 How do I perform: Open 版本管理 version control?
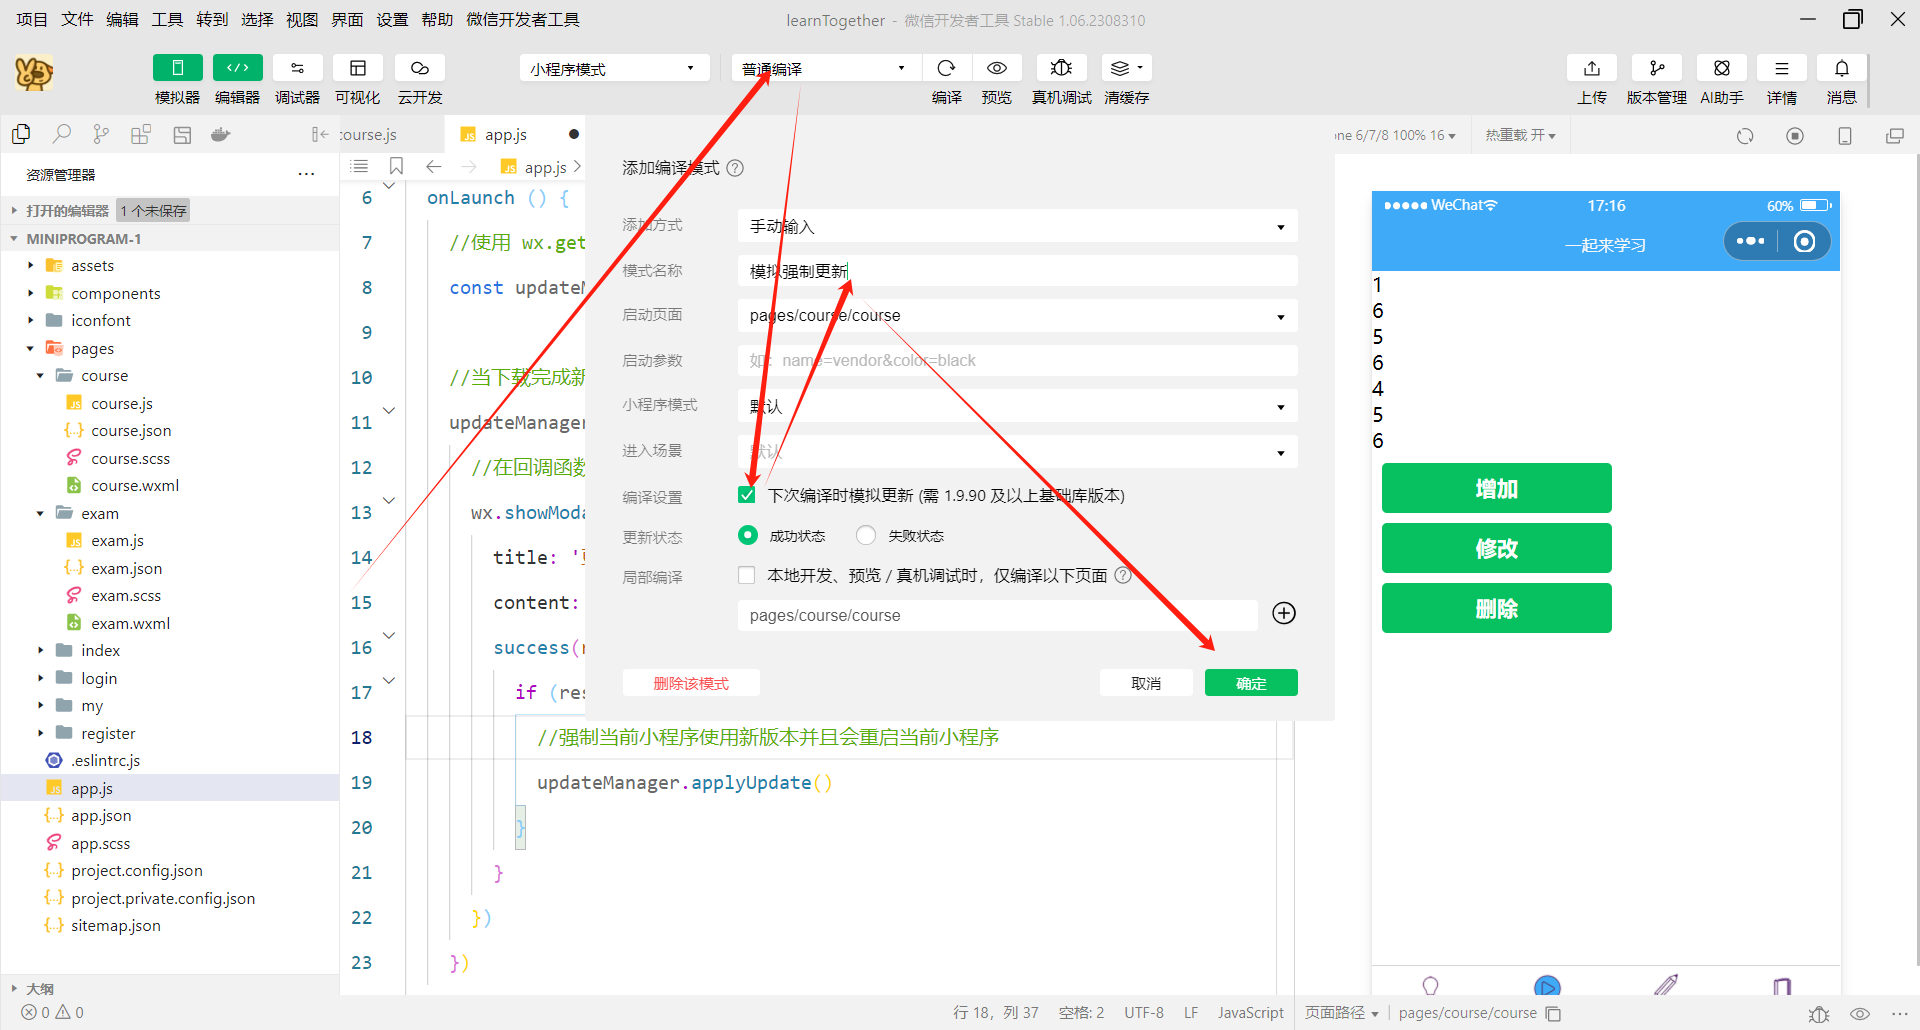[1657, 68]
